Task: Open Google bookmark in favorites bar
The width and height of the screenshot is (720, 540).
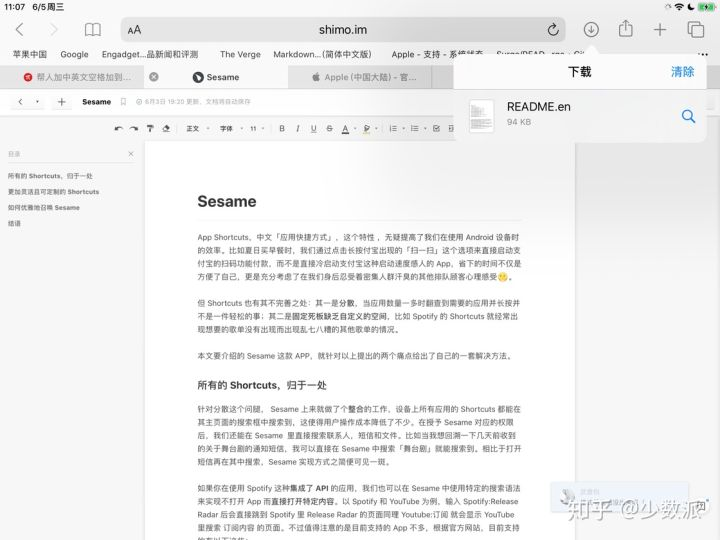Action: 74,54
